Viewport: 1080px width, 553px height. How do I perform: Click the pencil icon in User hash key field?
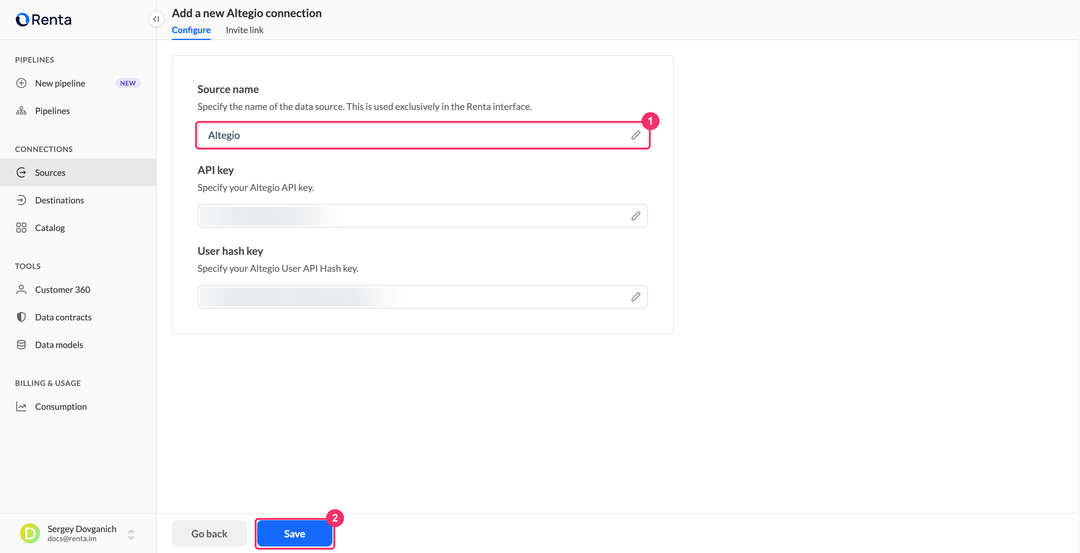point(636,297)
